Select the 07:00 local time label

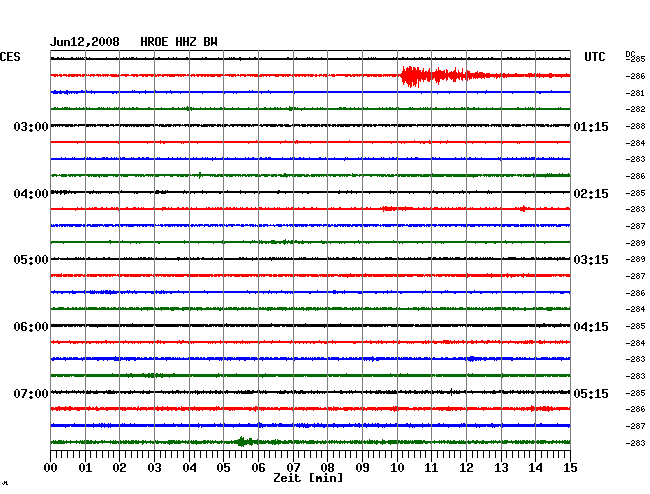[31, 393]
